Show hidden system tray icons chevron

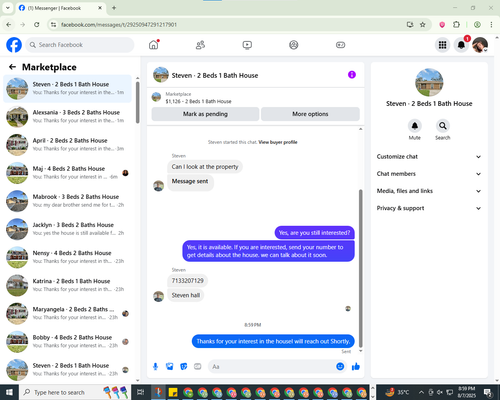click(x=421, y=392)
